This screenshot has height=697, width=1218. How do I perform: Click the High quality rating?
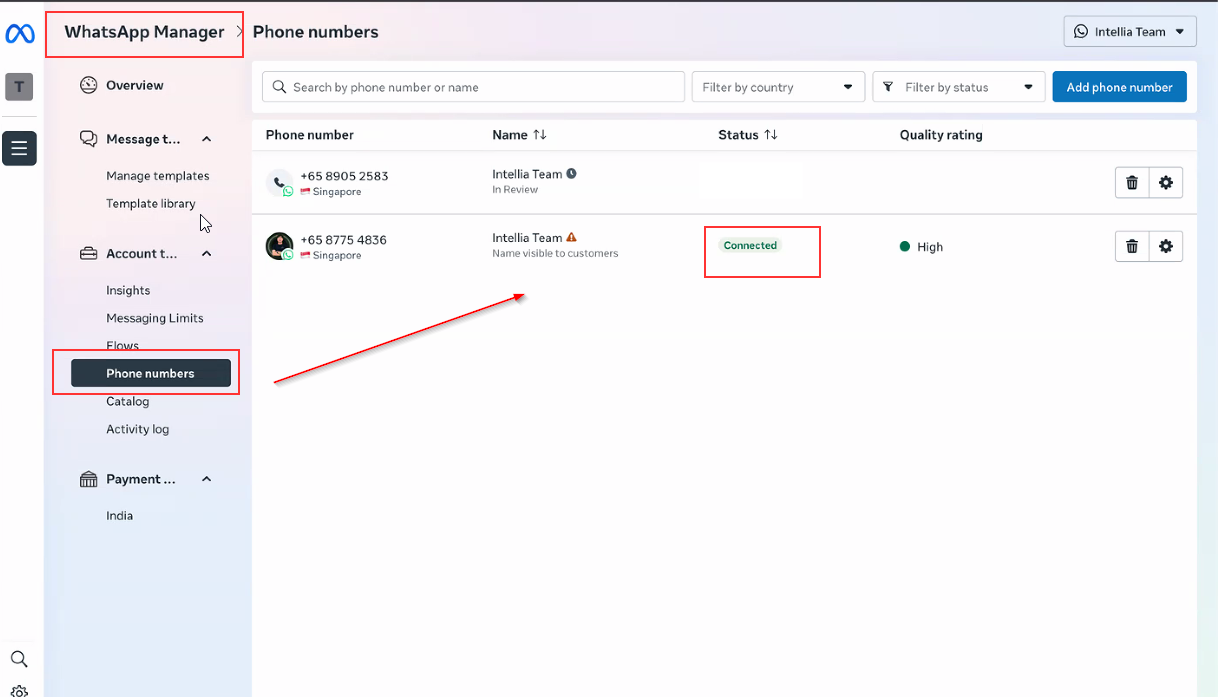pyautogui.click(x=921, y=247)
